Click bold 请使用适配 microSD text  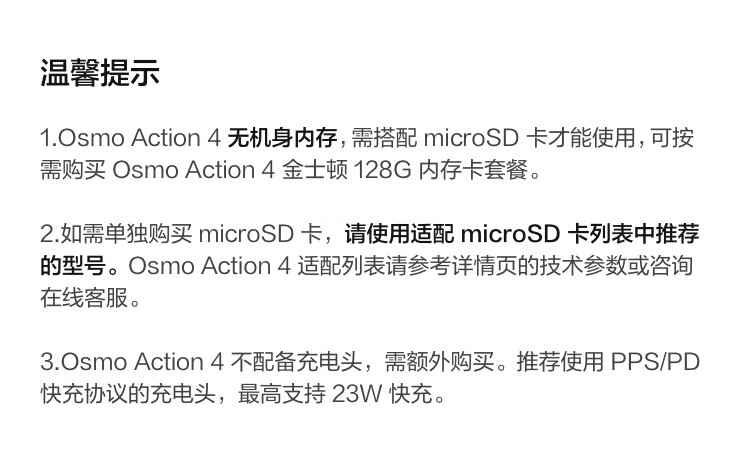(452, 233)
